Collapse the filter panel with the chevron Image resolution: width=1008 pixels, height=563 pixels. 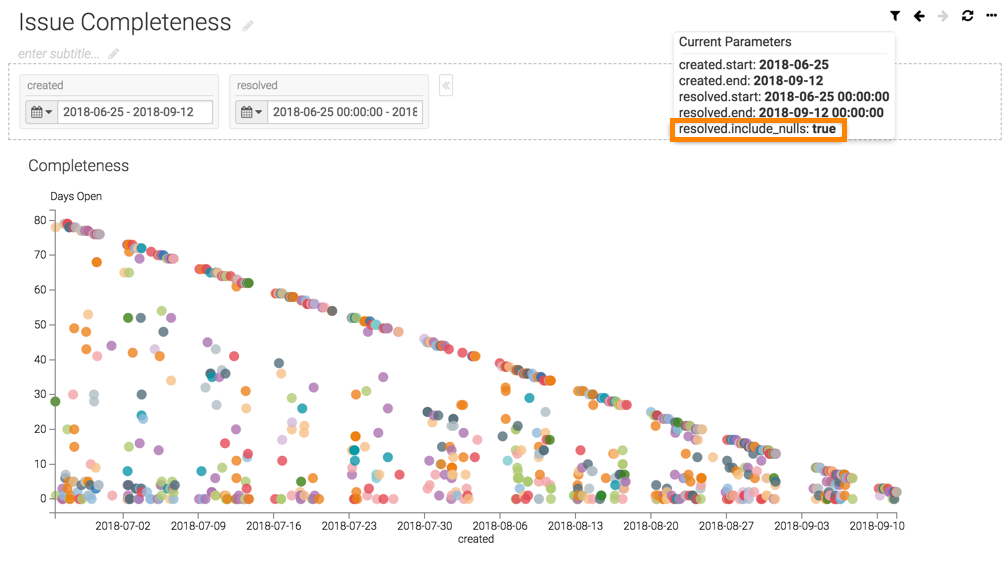pos(446,86)
